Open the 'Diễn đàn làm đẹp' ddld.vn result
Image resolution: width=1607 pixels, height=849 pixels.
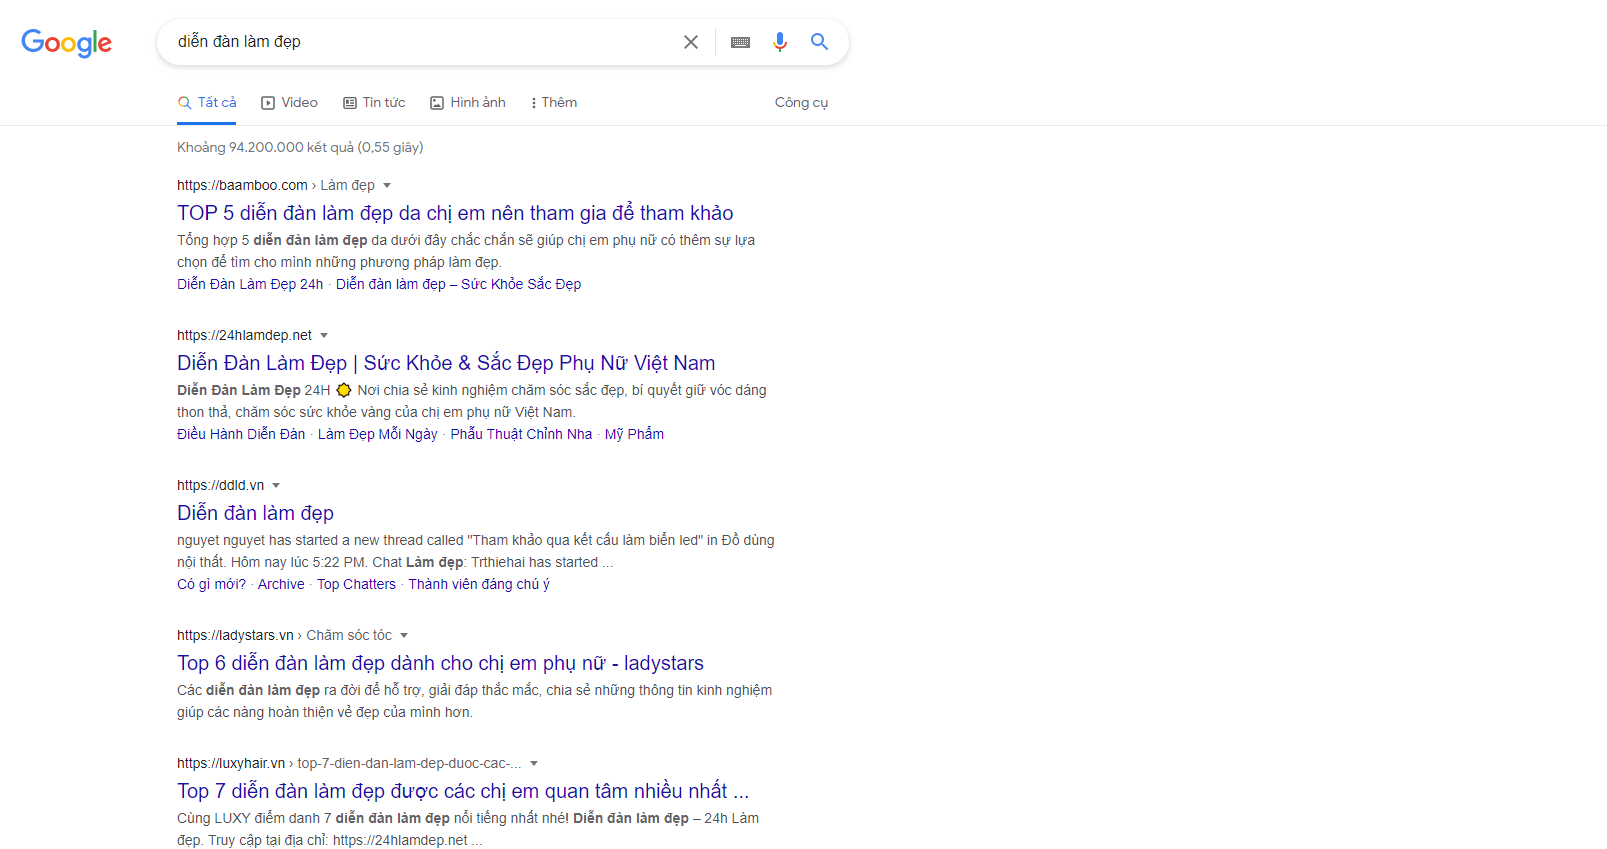255,513
